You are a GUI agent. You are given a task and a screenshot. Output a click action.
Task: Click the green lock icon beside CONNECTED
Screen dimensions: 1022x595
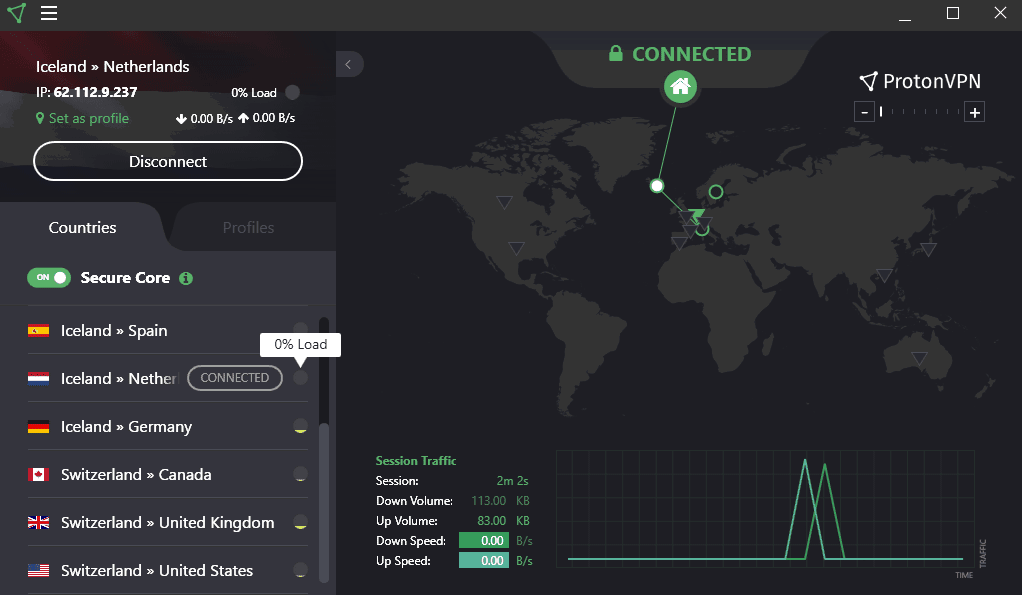(x=615, y=53)
